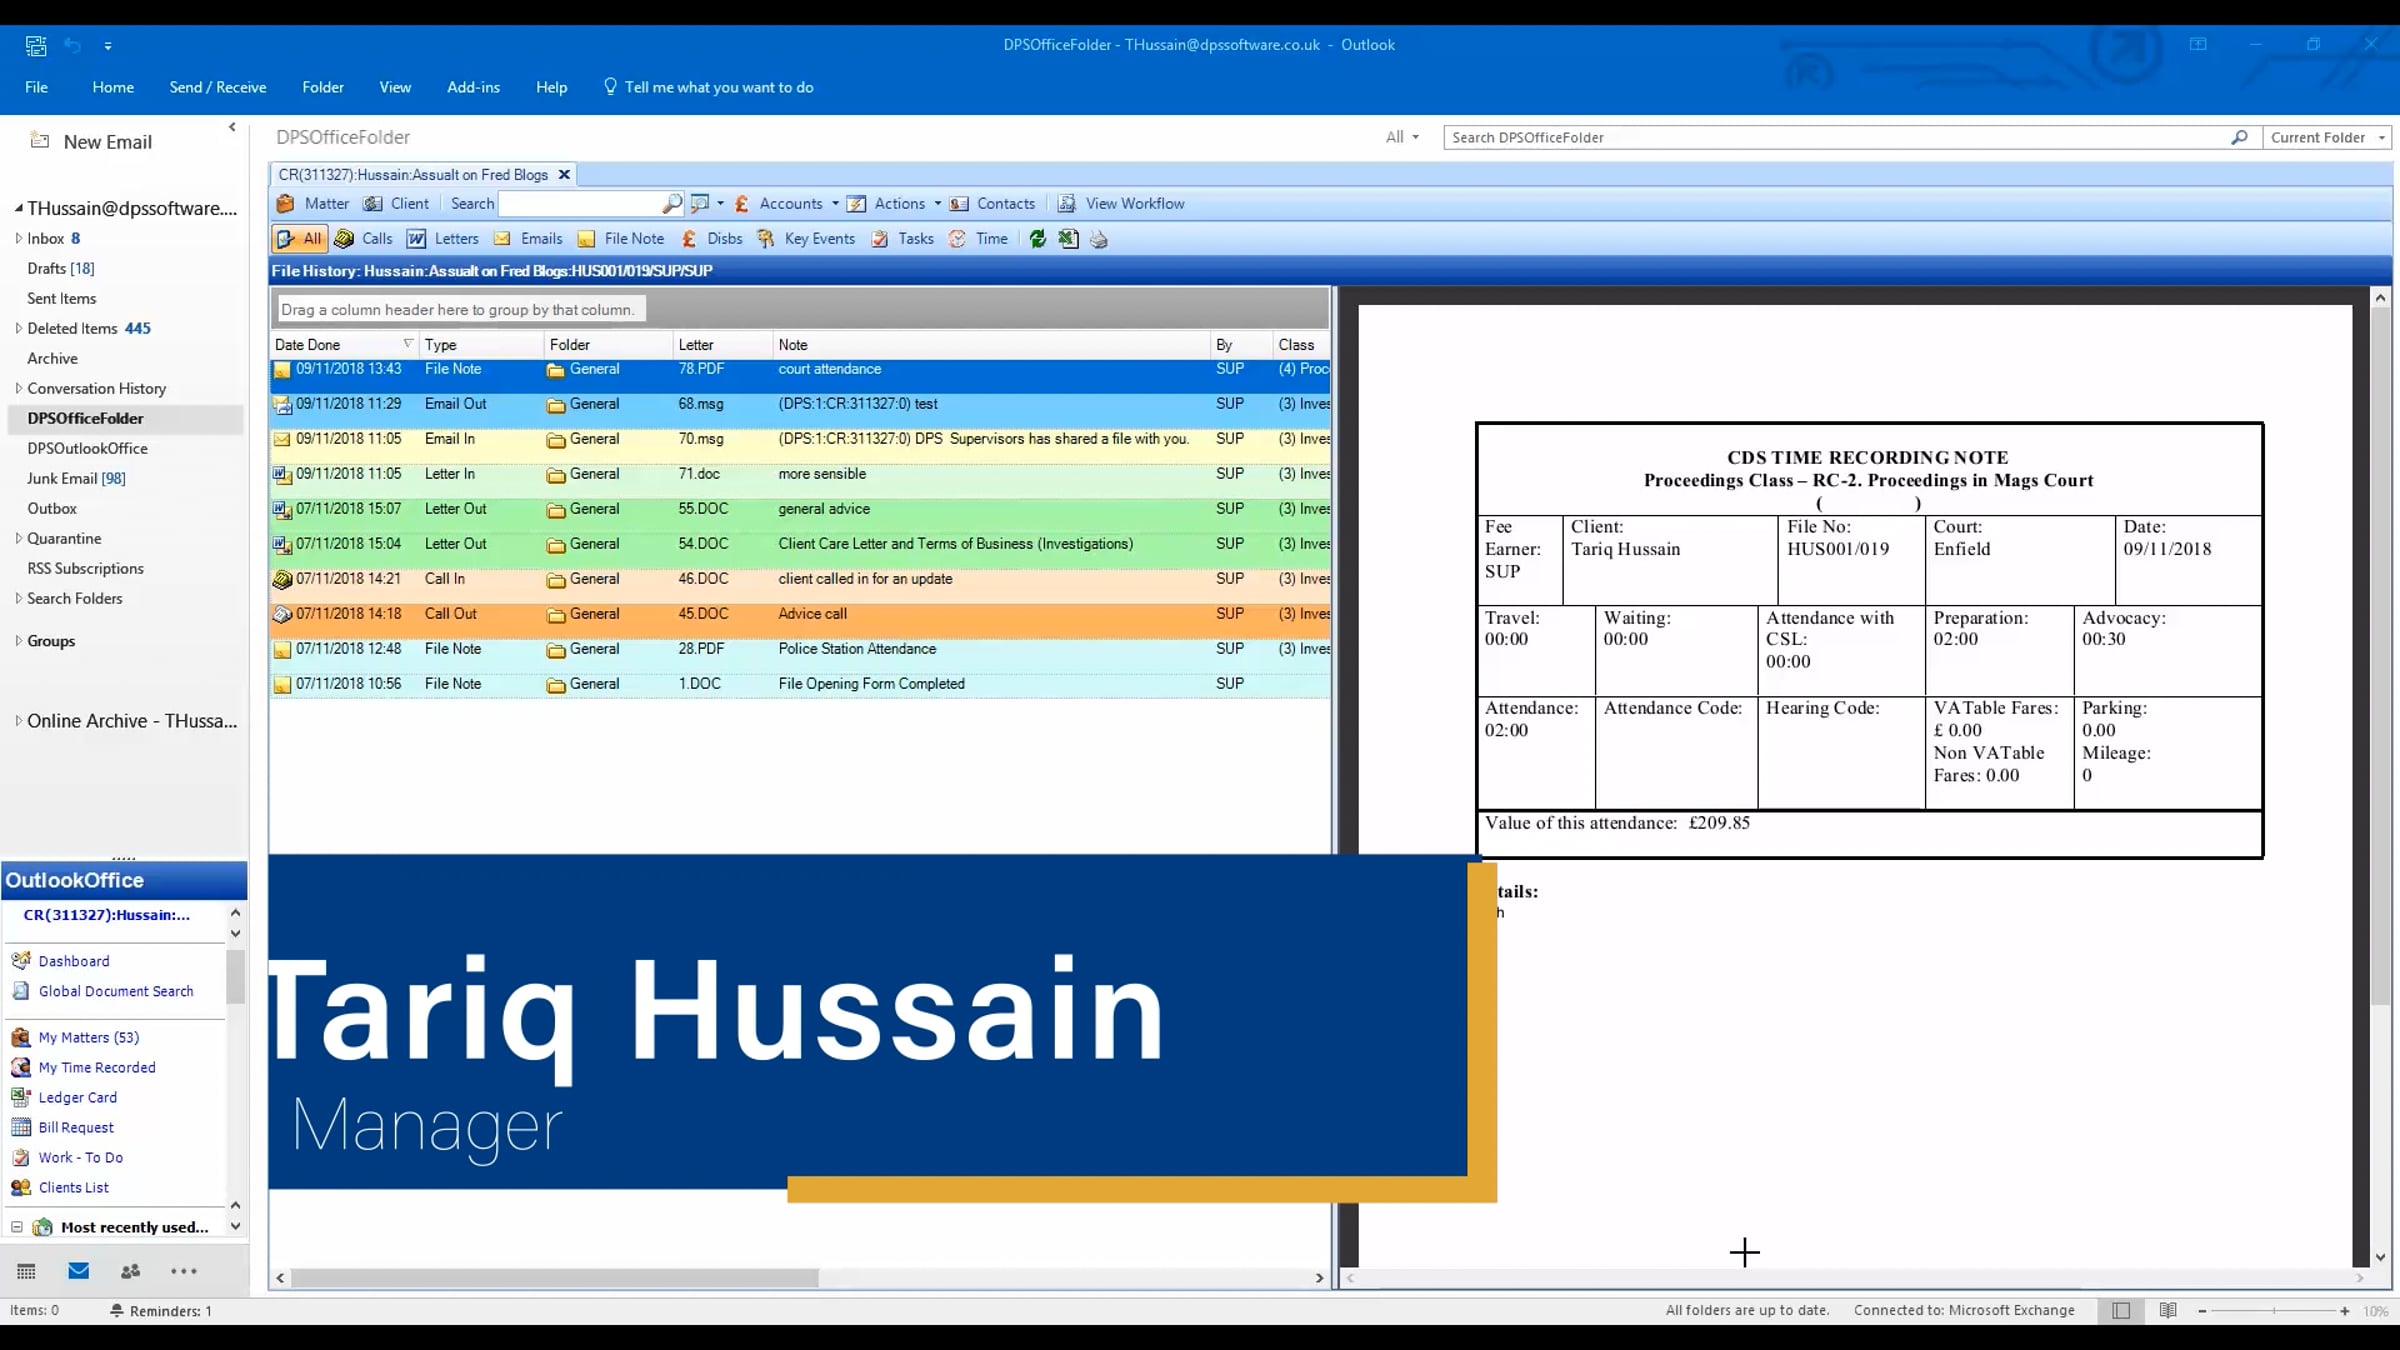Viewport: 2400px width, 1350px height.
Task: Open the Client toolbar button
Action: pyautogui.click(x=396, y=204)
